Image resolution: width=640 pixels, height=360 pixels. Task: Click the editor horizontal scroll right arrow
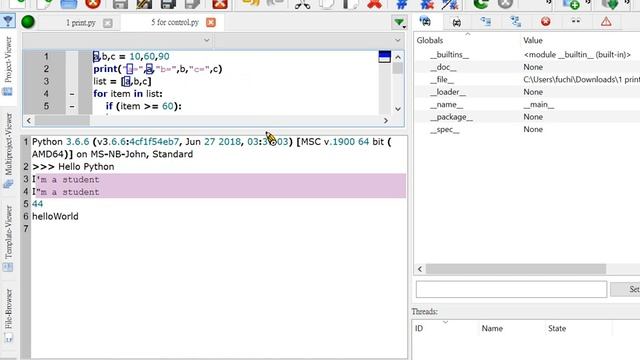coord(386,120)
